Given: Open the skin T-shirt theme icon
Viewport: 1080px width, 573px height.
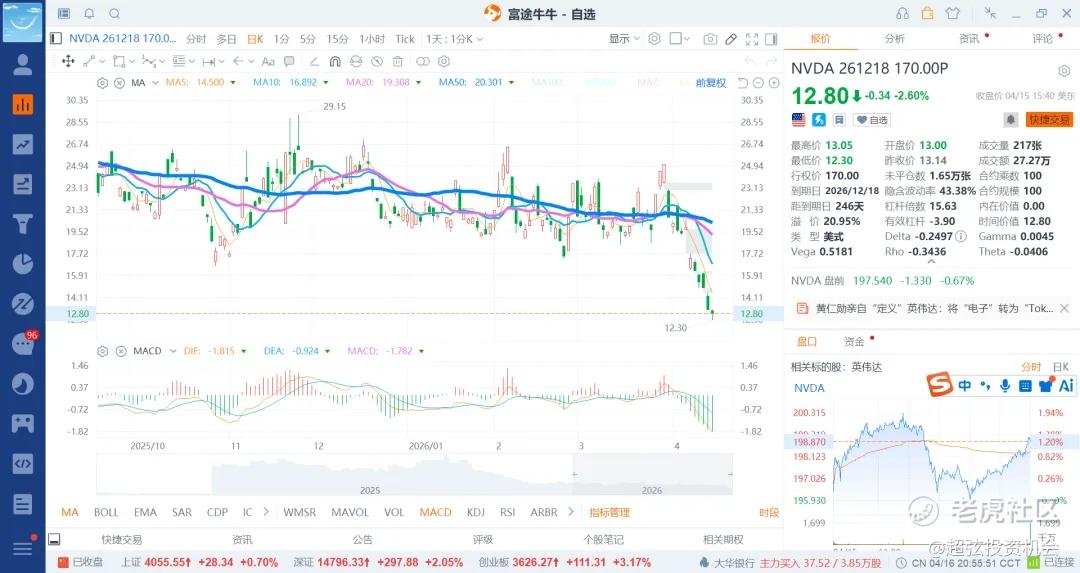Looking at the screenshot, I should (x=953, y=14).
